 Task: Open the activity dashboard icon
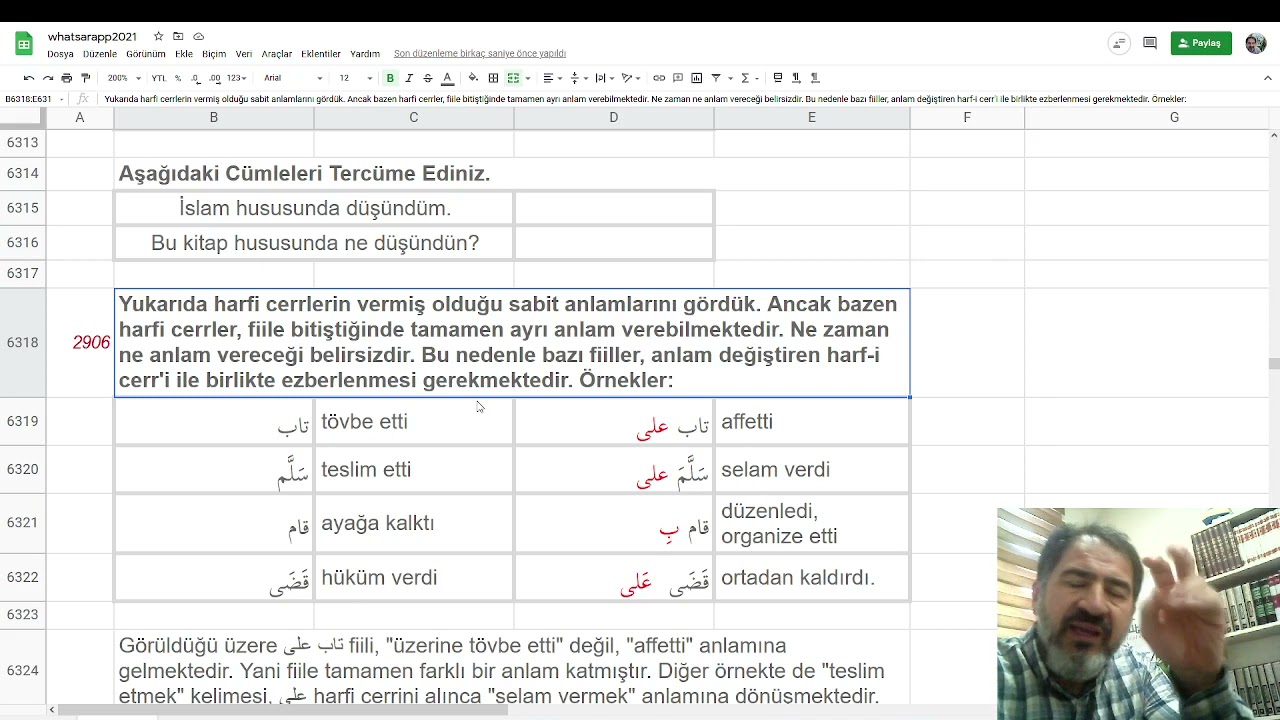pos(1119,43)
